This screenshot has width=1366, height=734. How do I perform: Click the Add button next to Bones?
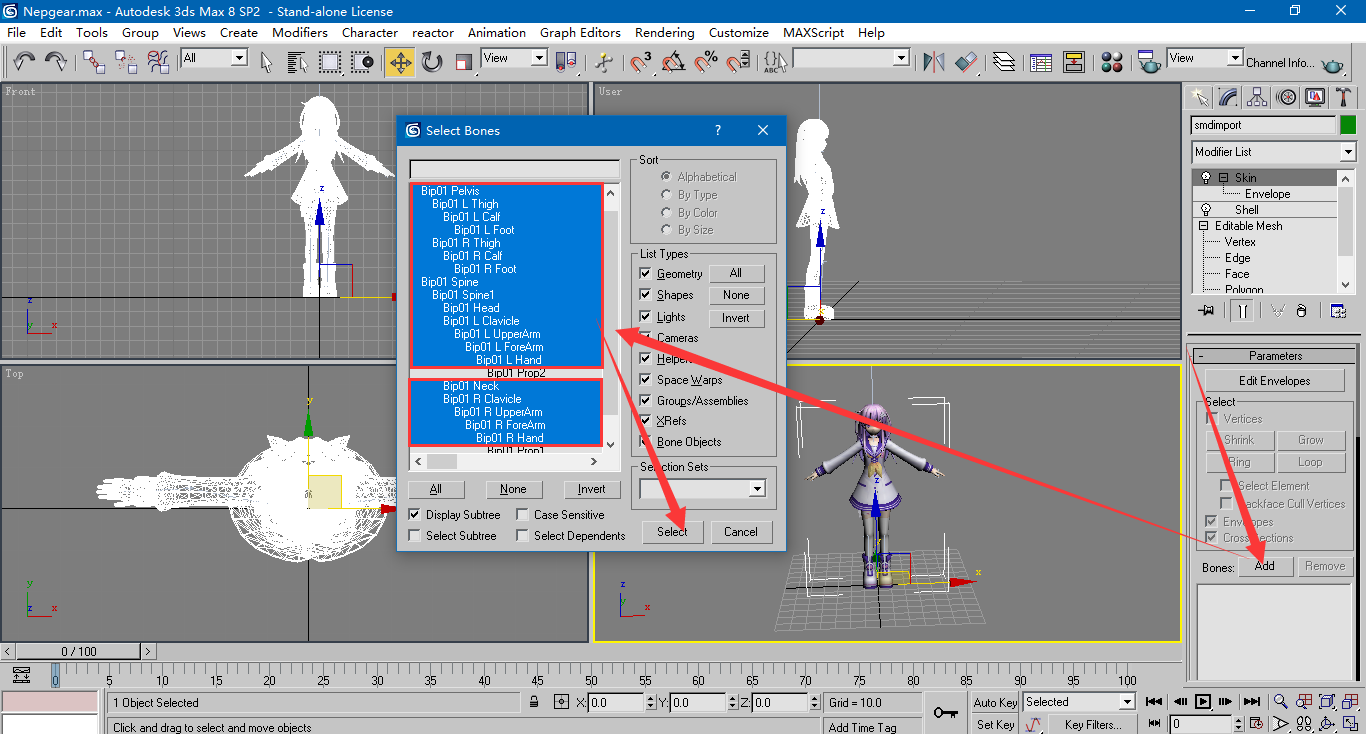coord(1265,566)
